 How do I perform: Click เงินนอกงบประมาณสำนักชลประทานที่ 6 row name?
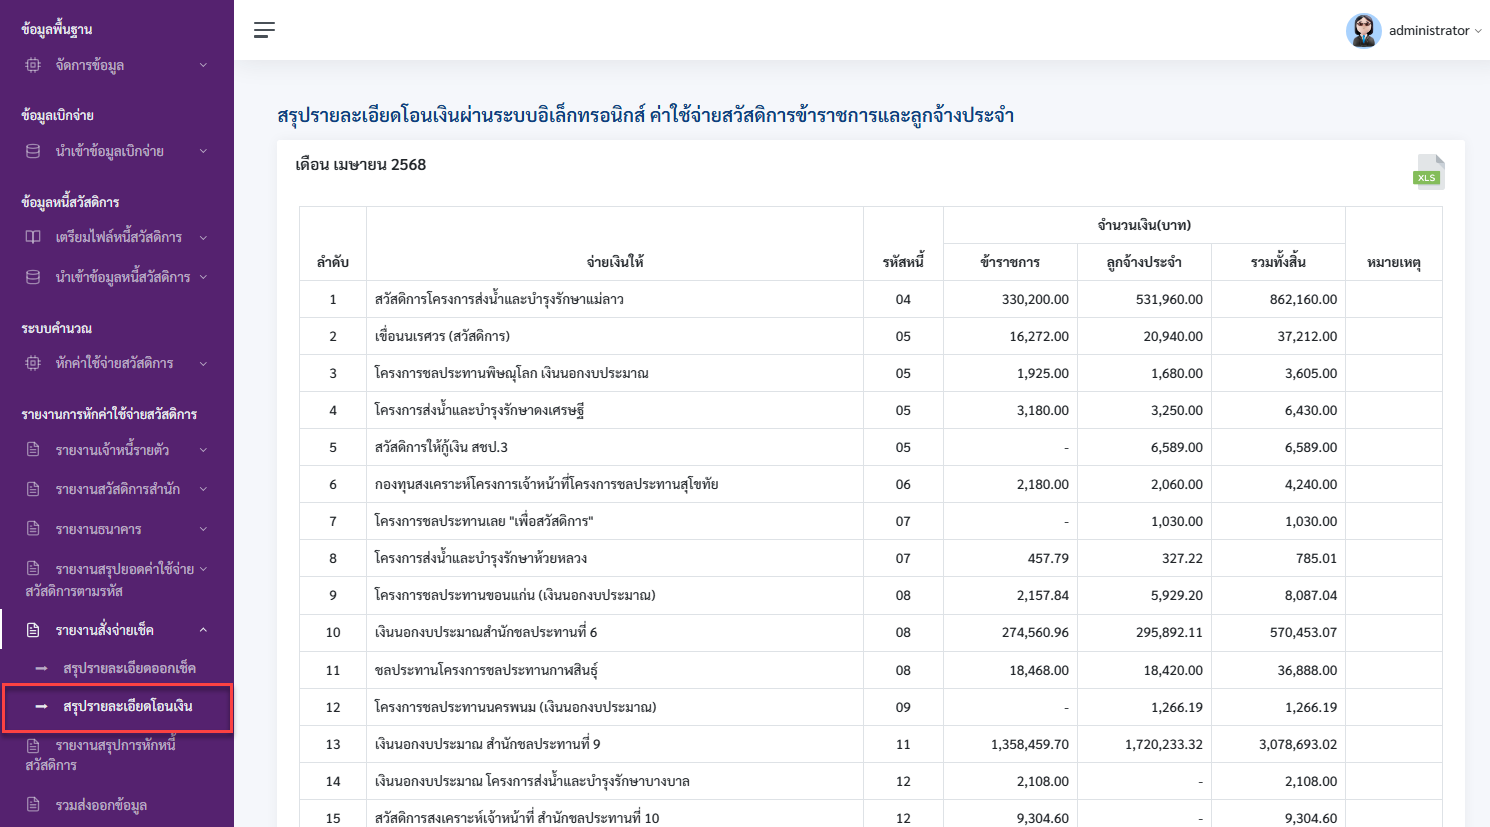tap(486, 632)
